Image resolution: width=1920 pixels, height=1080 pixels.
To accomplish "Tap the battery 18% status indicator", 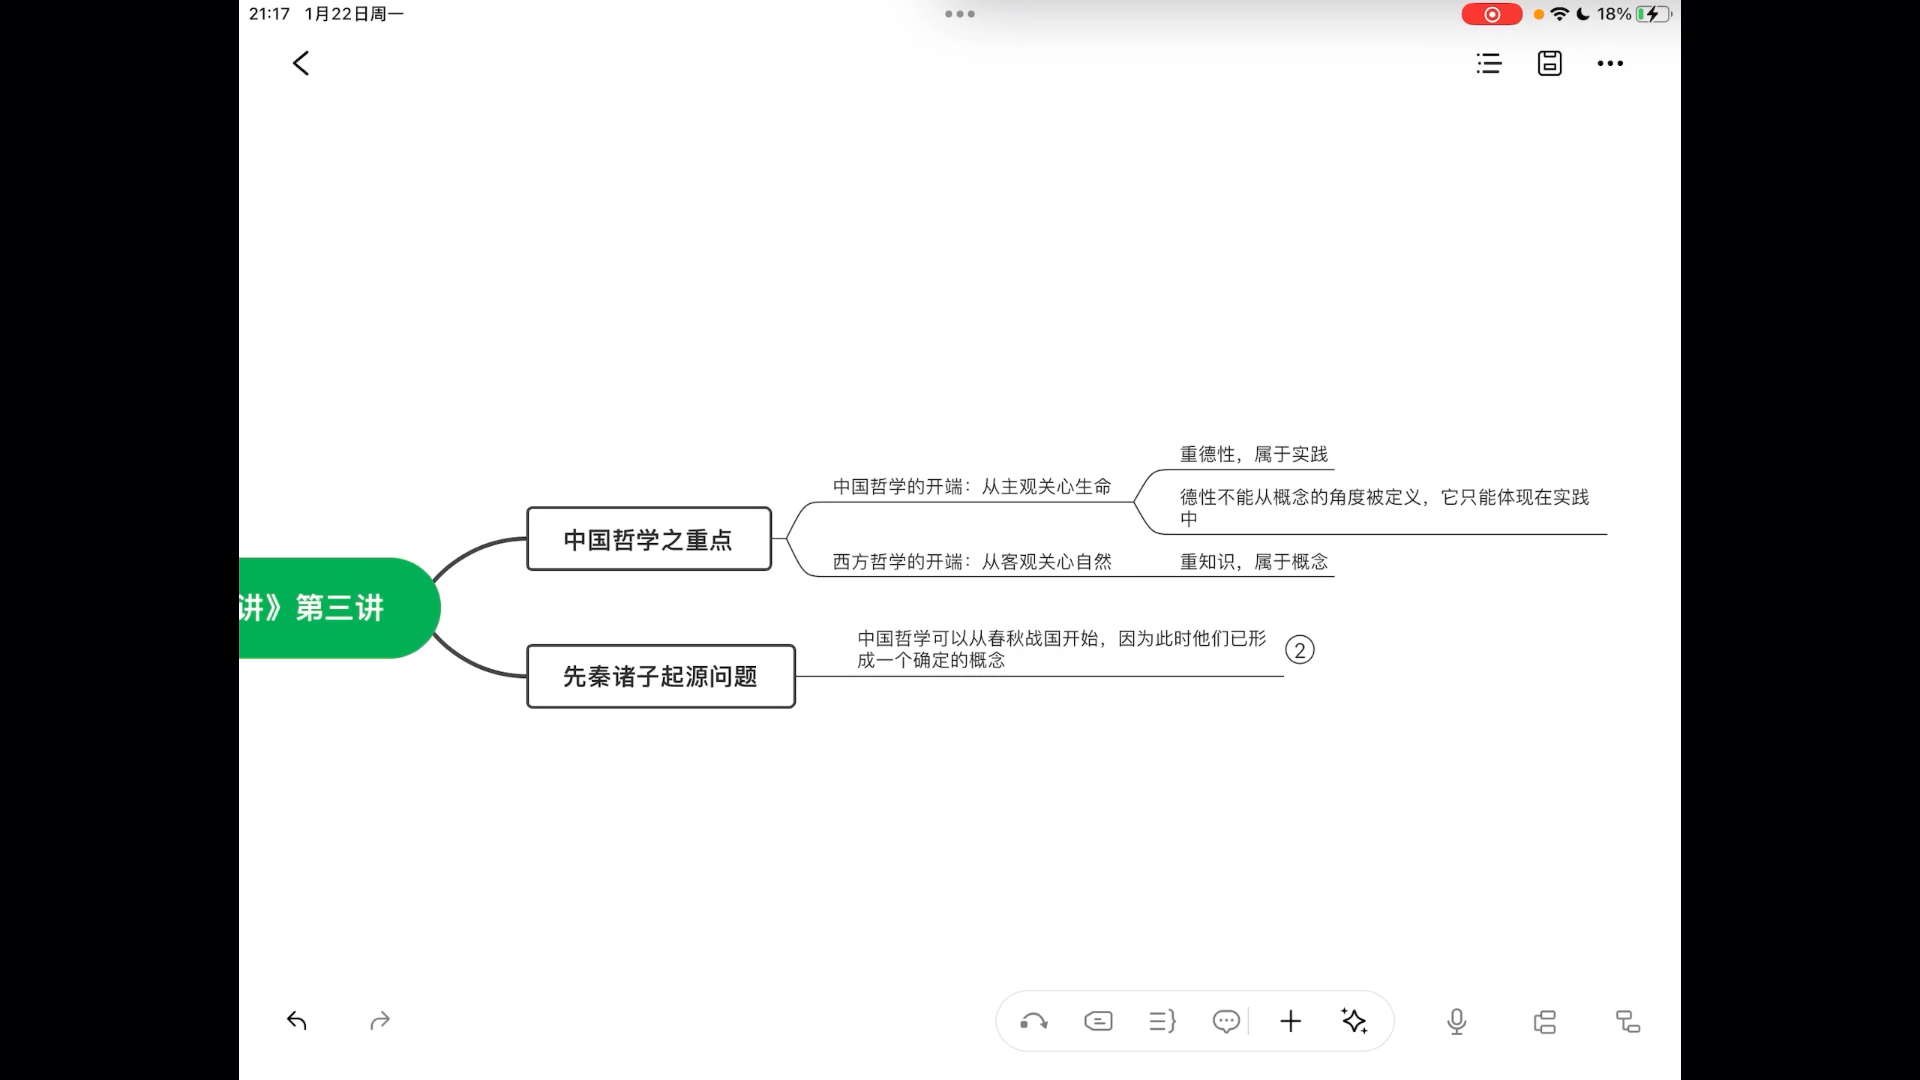I will (x=1634, y=14).
